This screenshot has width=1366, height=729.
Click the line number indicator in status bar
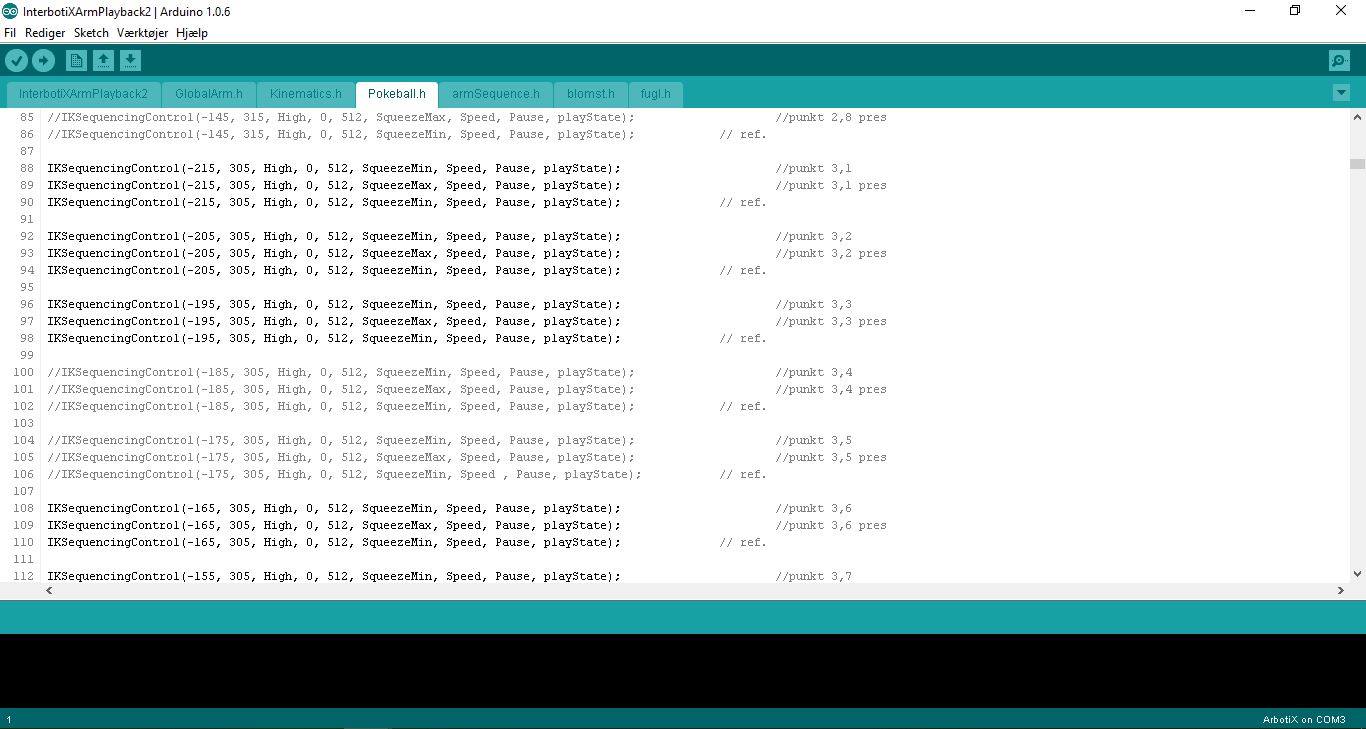coord(9,720)
